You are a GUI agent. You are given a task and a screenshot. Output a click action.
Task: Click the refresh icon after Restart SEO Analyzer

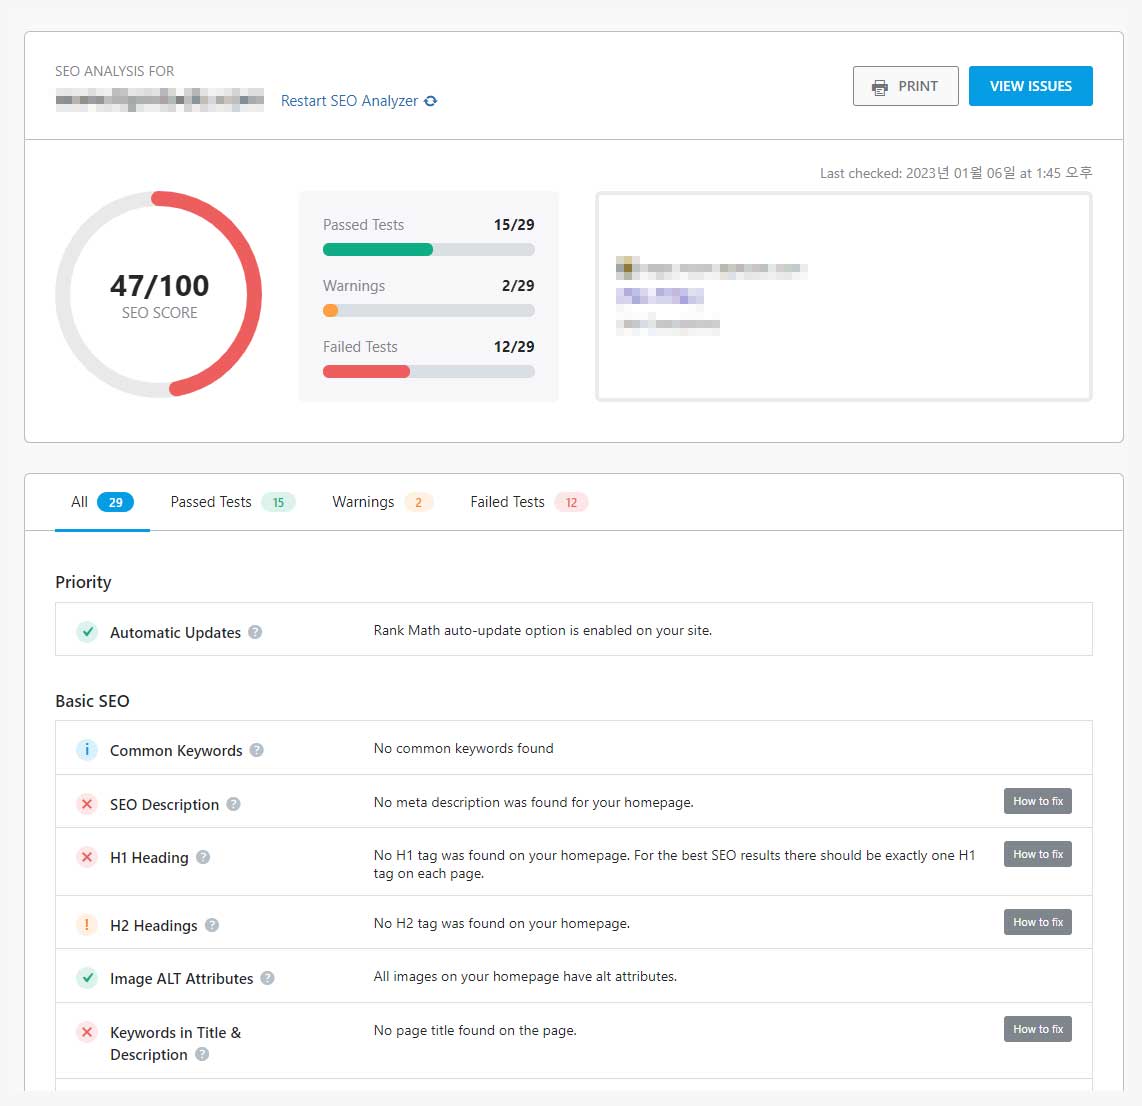pyautogui.click(x=431, y=101)
